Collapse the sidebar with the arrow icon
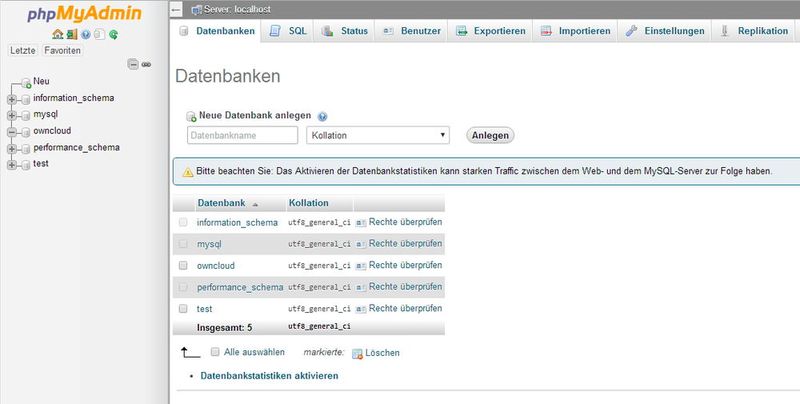The height and width of the screenshot is (404, 800). pos(176,10)
